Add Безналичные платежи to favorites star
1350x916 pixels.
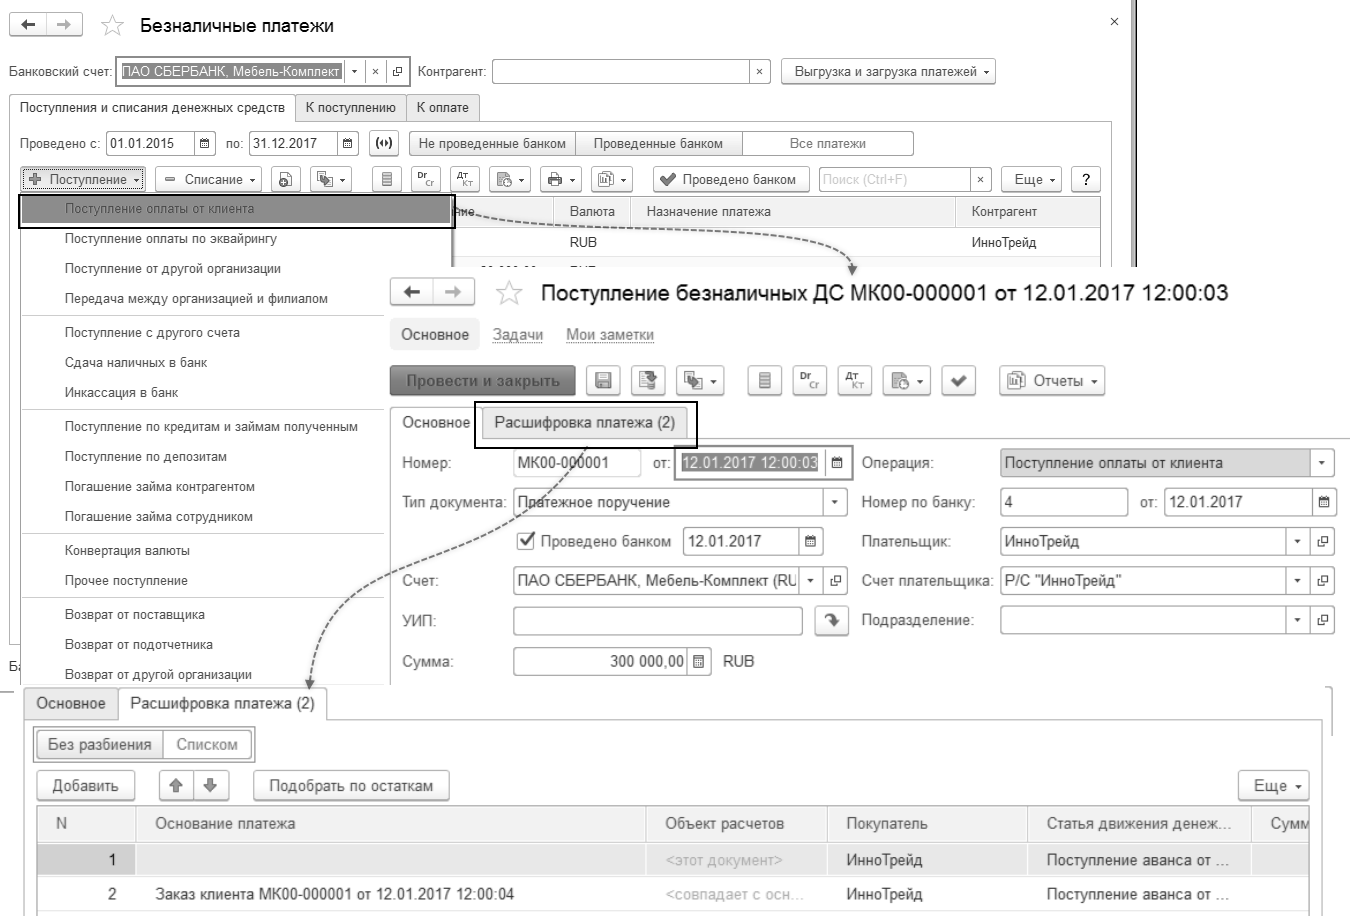pyautogui.click(x=113, y=27)
